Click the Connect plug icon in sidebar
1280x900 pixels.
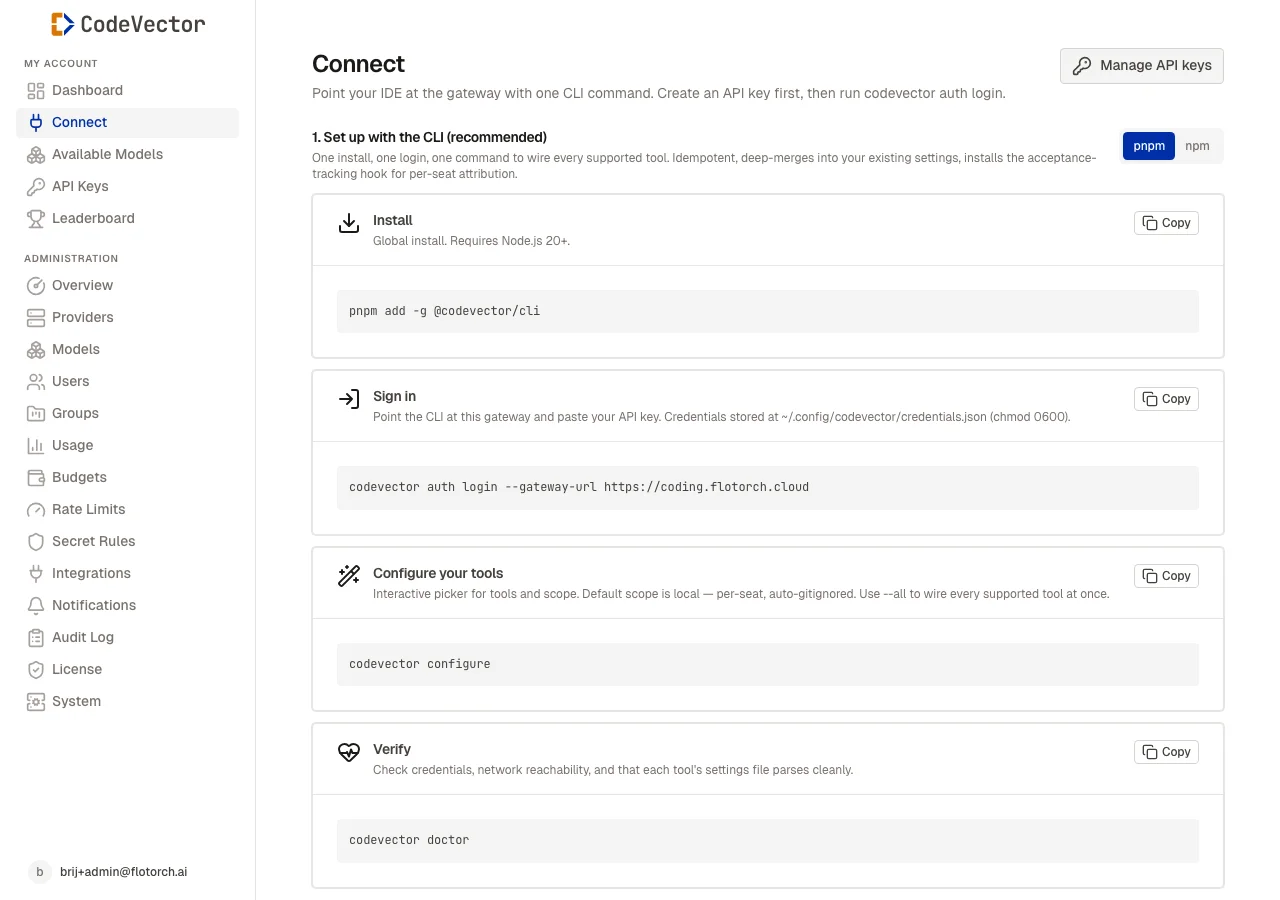point(36,123)
